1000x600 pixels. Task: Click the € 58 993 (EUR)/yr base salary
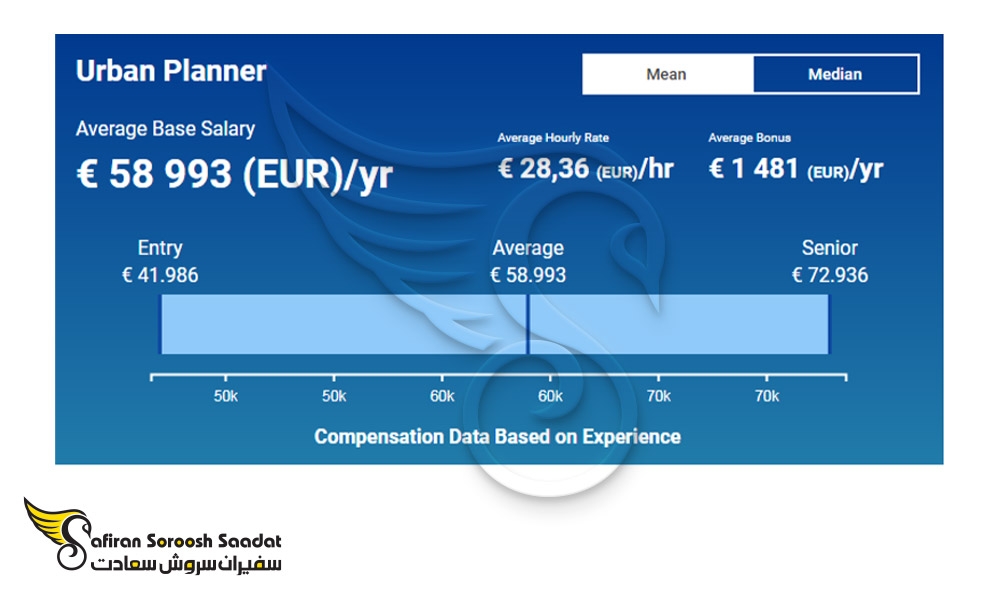tap(235, 174)
